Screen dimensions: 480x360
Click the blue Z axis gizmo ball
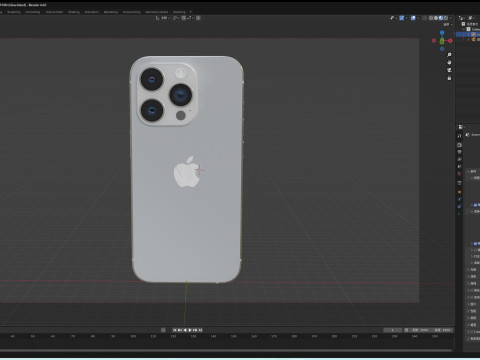pyautogui.click(x=442, y=33)
